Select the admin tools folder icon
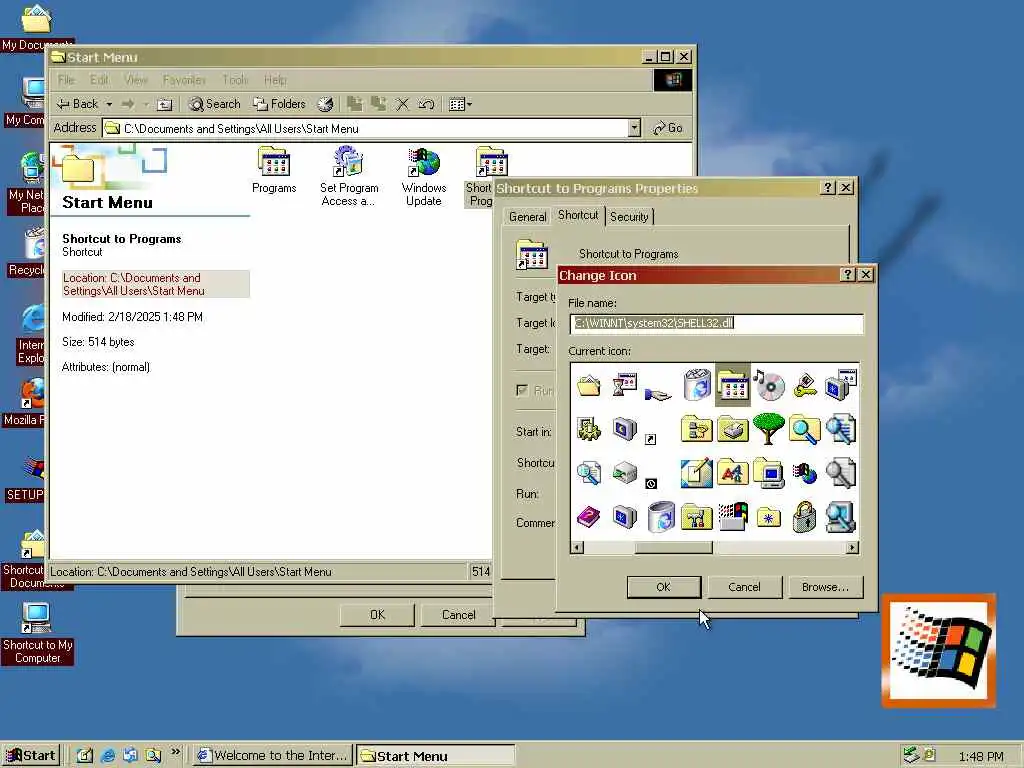Screen dimensions: 1024x768 pos(696,517)
